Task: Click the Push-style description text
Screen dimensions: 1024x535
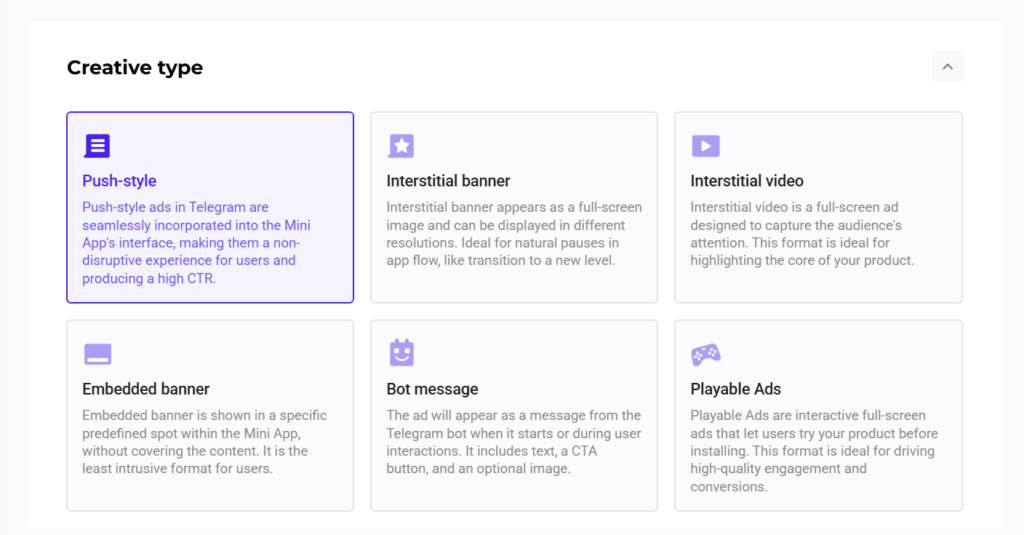Action: pyautogui.click(x=190, y=243)
